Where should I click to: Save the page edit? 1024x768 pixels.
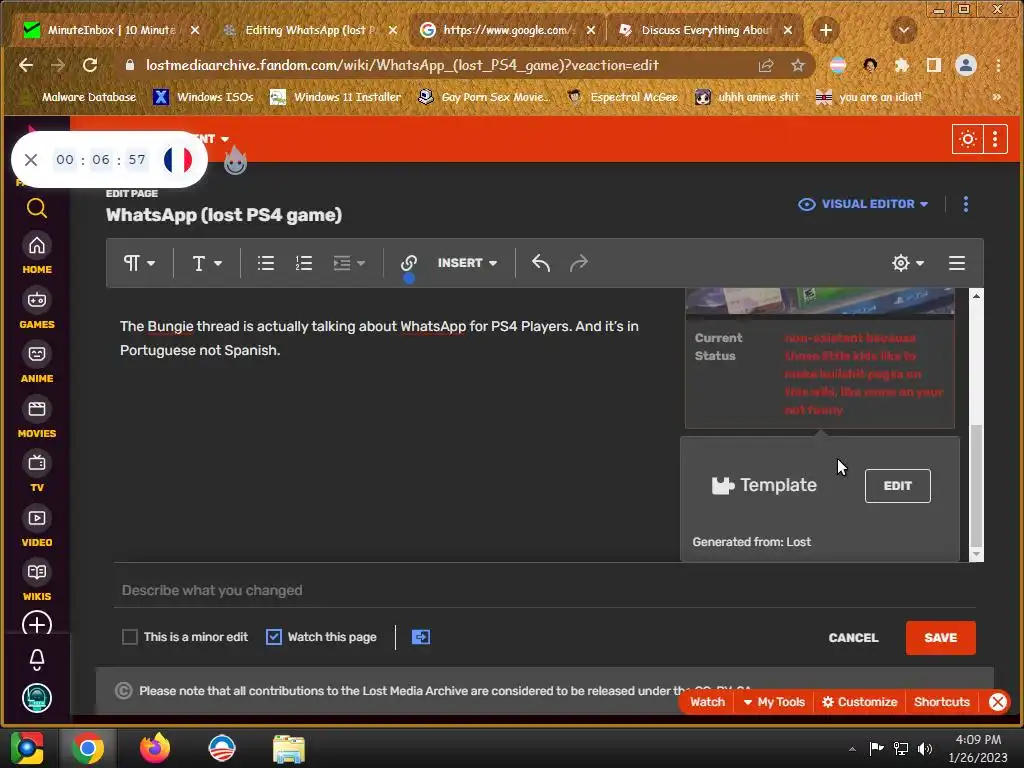(x=940, y=638)
